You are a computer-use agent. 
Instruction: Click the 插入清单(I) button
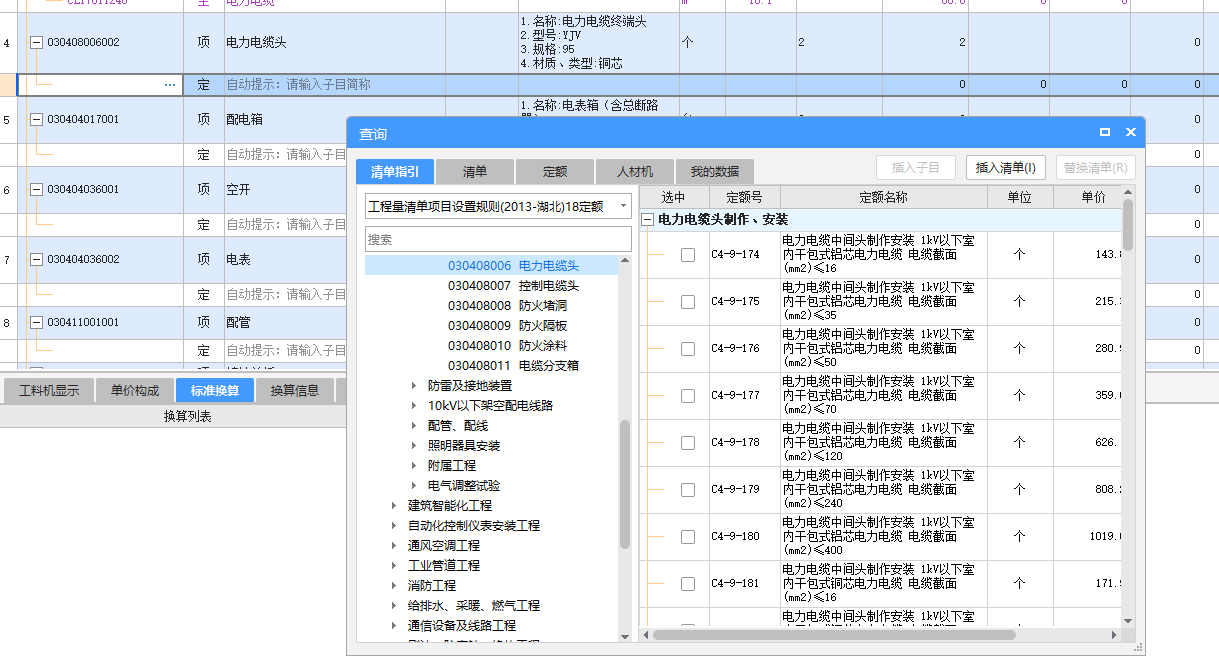[1006, 168]
